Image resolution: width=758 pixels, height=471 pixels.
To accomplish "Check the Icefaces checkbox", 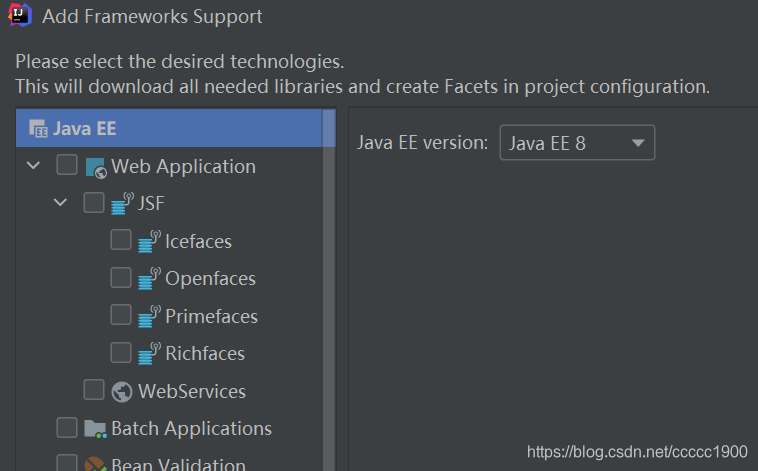I will 121,239.
